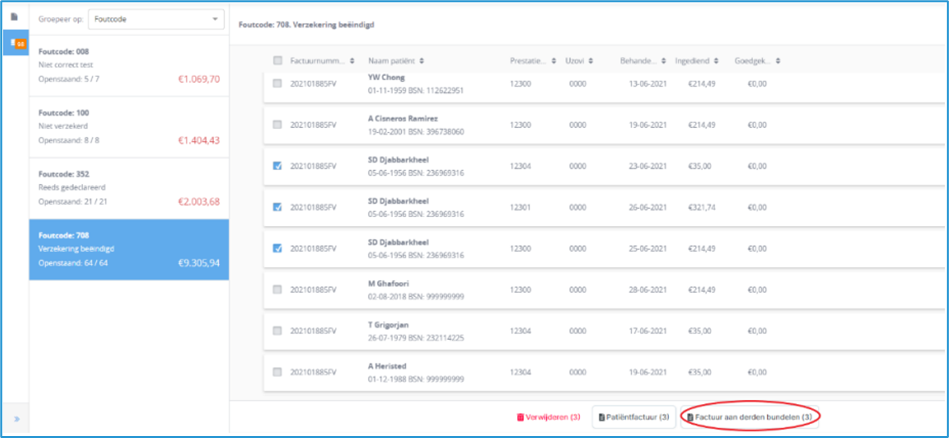Select checkbox for M Ghafoori row
This screenshot has width=949, height=438.
(277, 289)
